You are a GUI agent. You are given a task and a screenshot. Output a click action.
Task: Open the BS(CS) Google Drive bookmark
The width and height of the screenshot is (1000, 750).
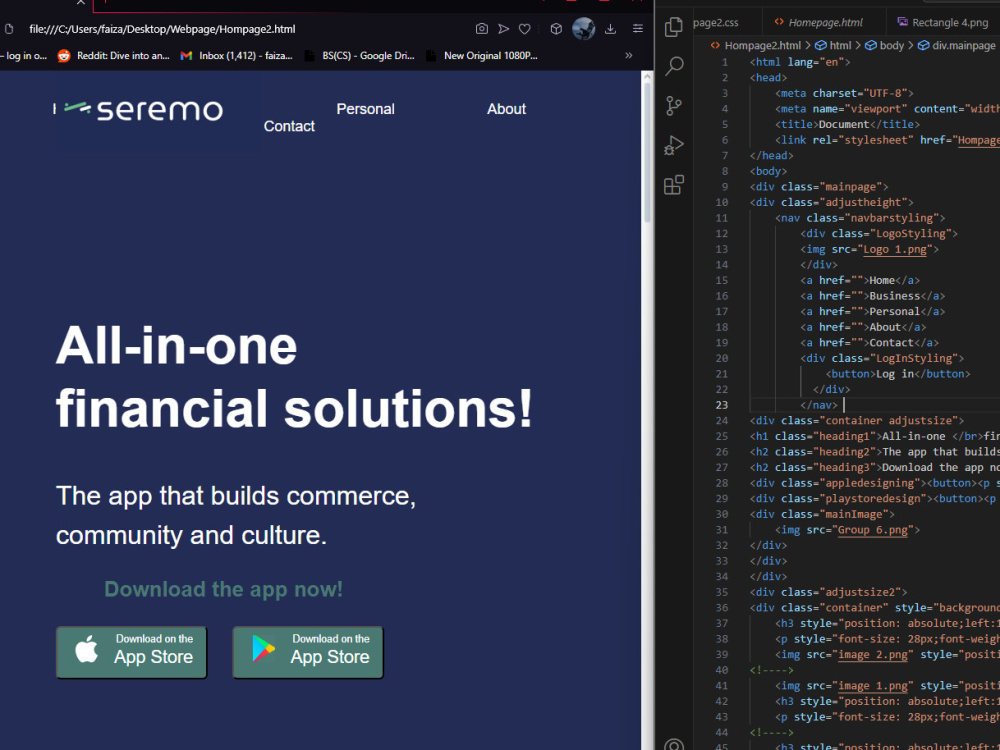359,55
